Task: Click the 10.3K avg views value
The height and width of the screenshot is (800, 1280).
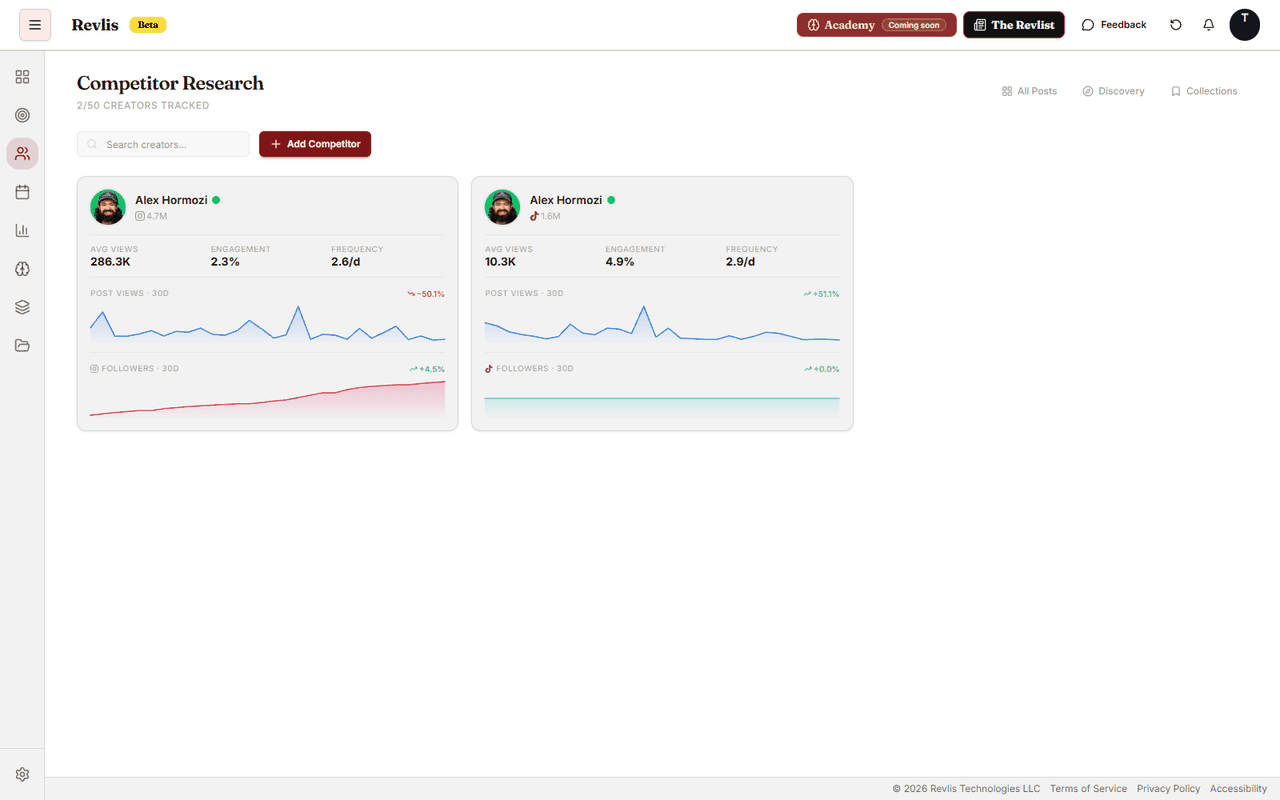Action: click(x=500, y=262)
